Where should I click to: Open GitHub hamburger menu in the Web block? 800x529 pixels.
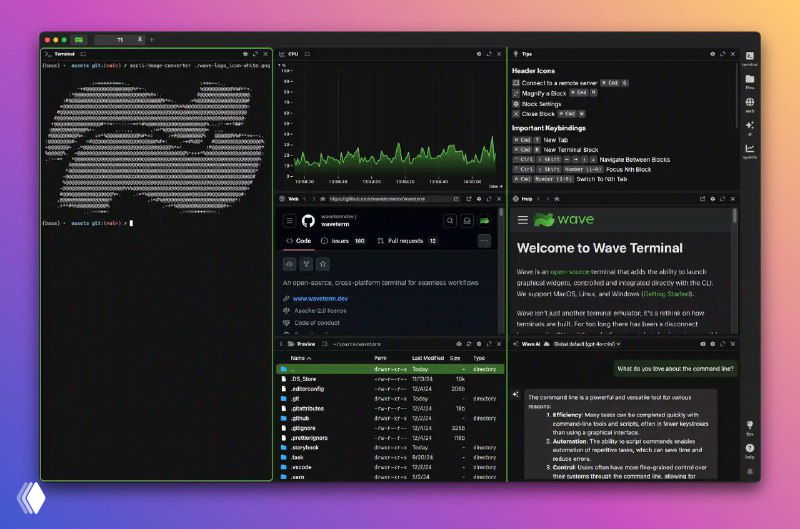[289, 221]
